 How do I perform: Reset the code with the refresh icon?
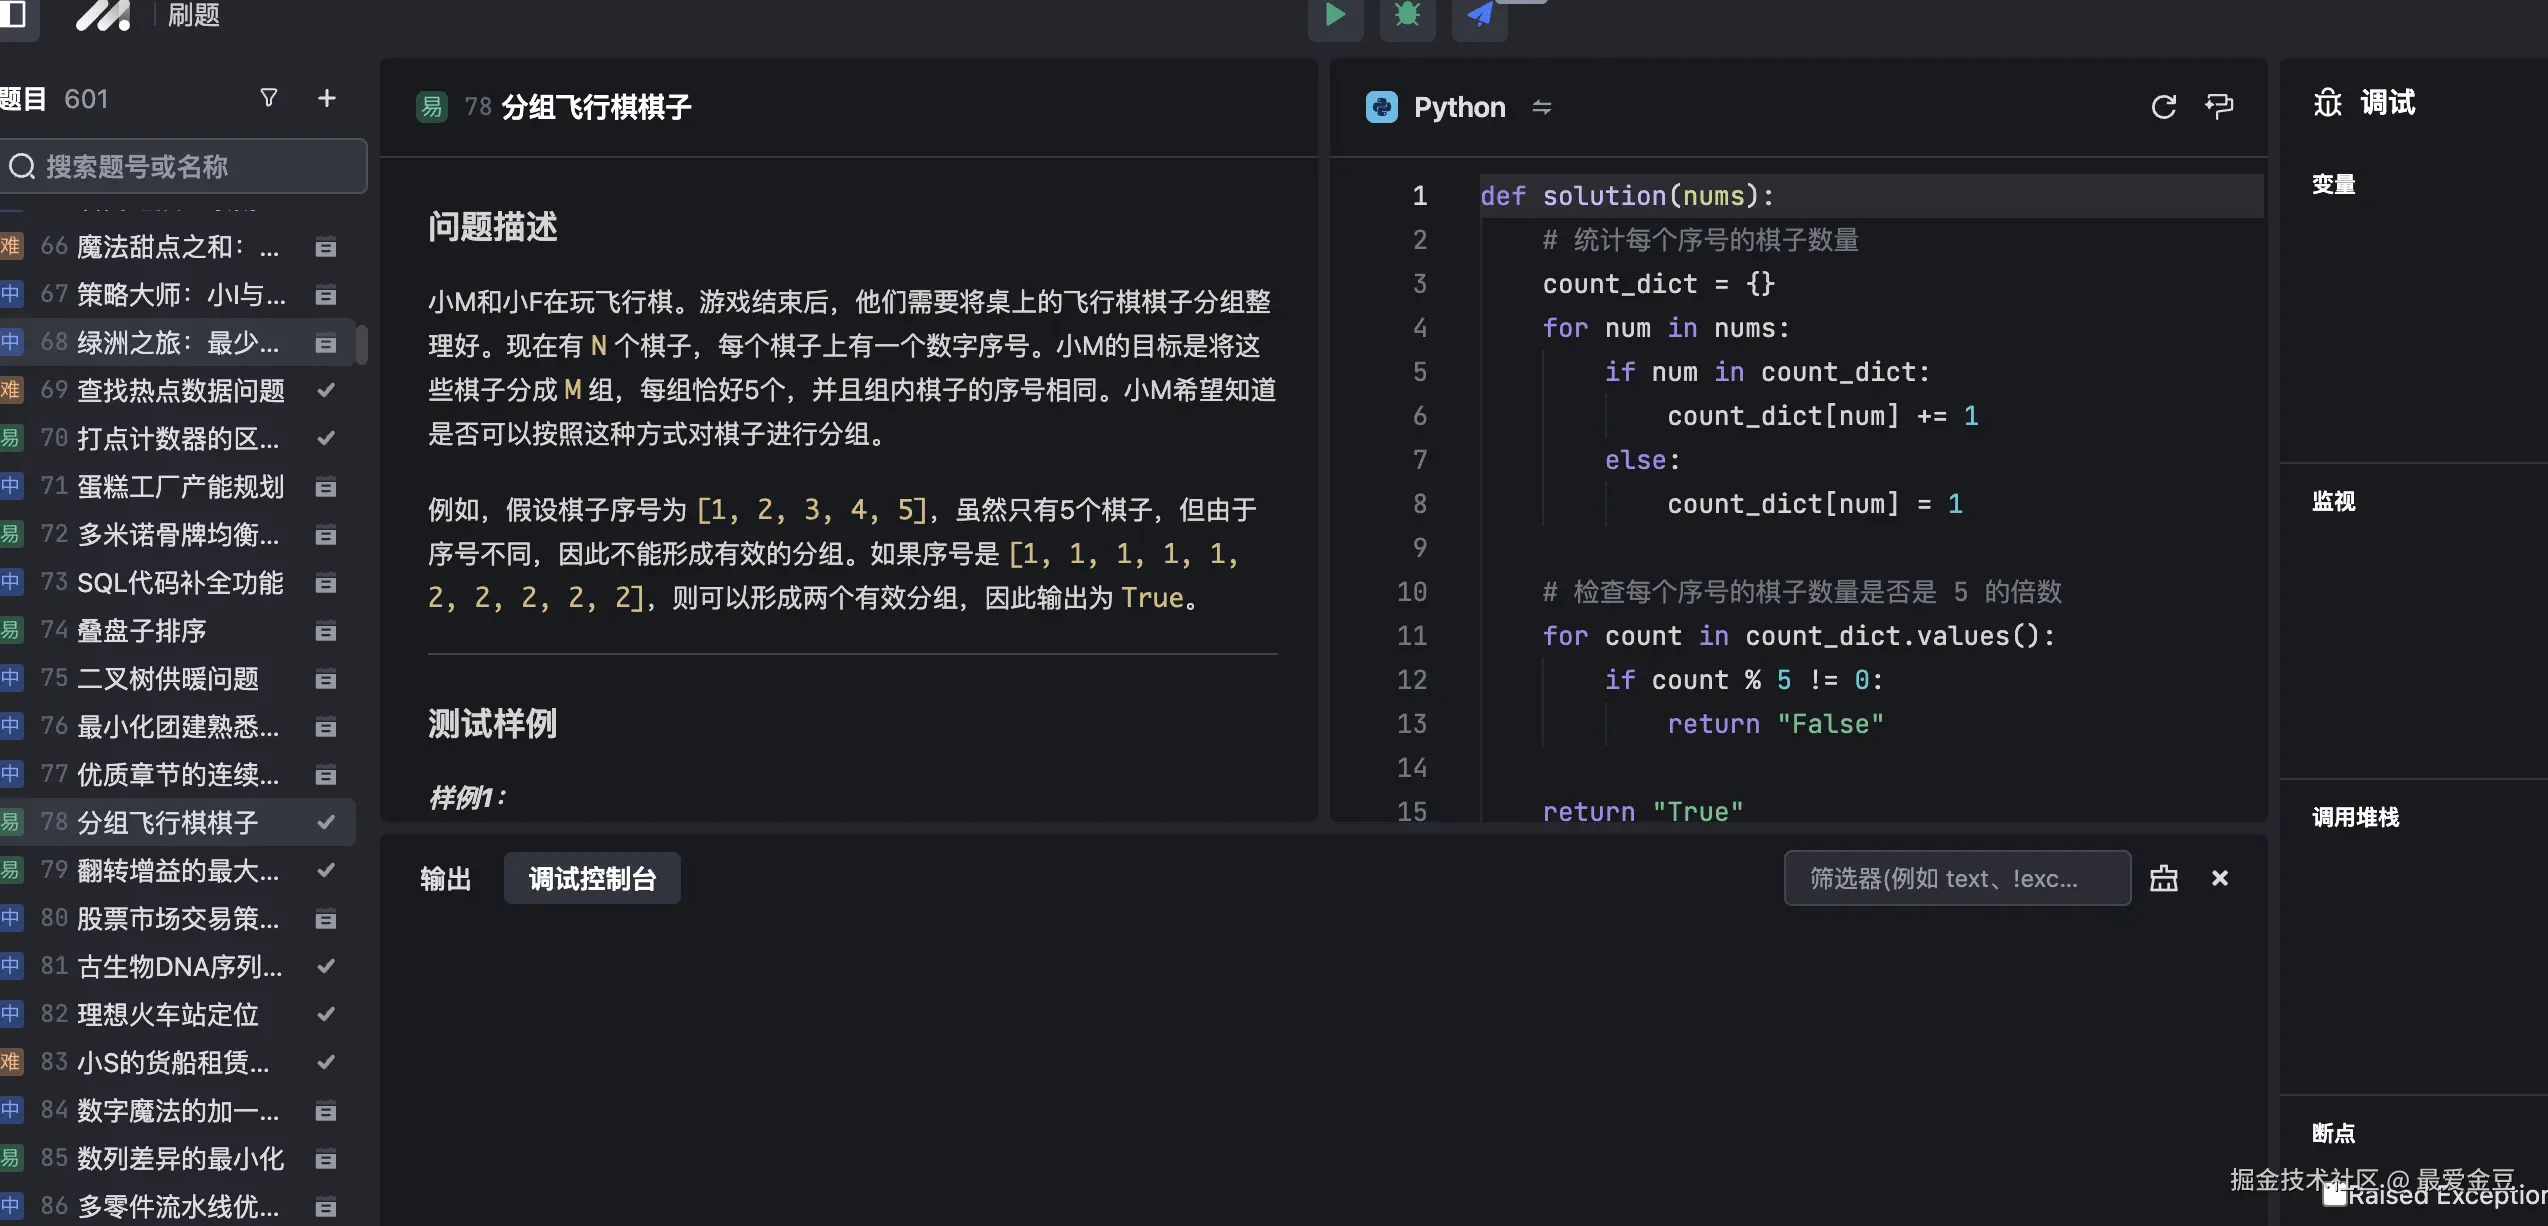[x=2164, y=106]
